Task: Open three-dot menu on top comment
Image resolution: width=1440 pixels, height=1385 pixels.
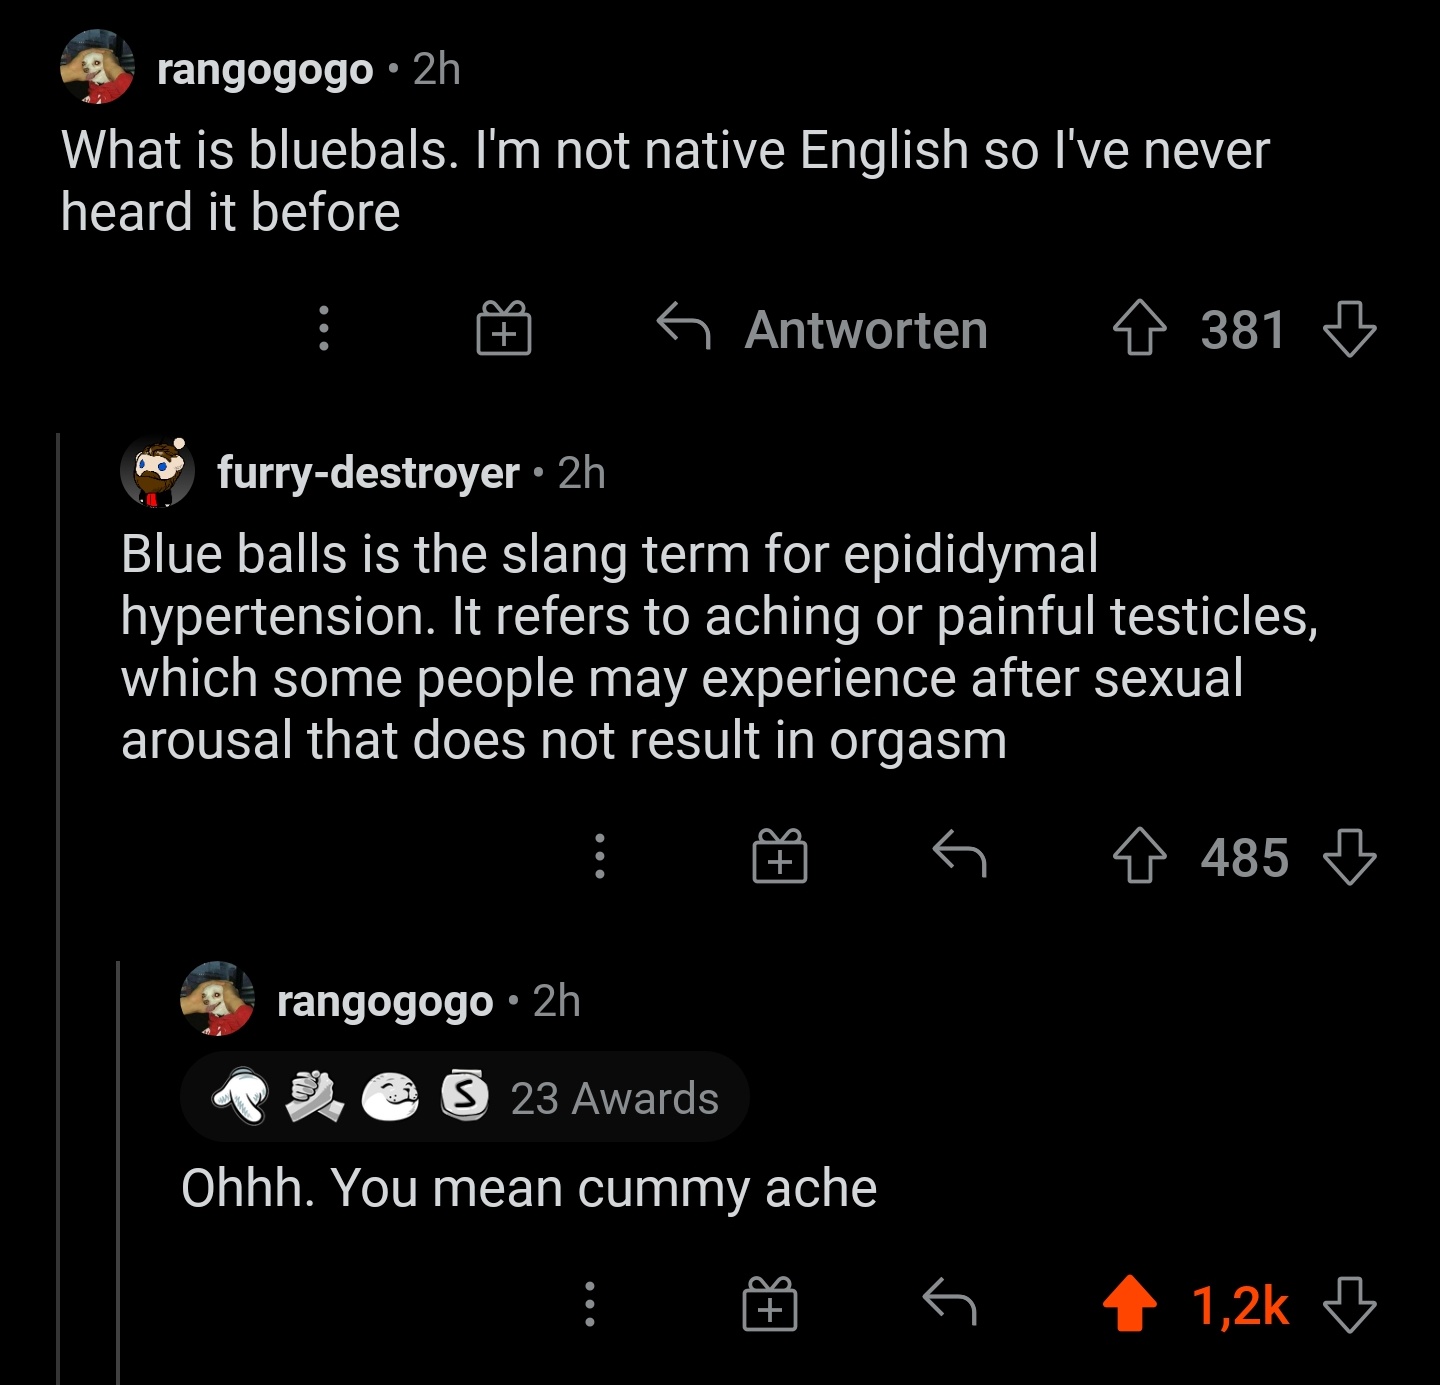Action: (323, 328)
